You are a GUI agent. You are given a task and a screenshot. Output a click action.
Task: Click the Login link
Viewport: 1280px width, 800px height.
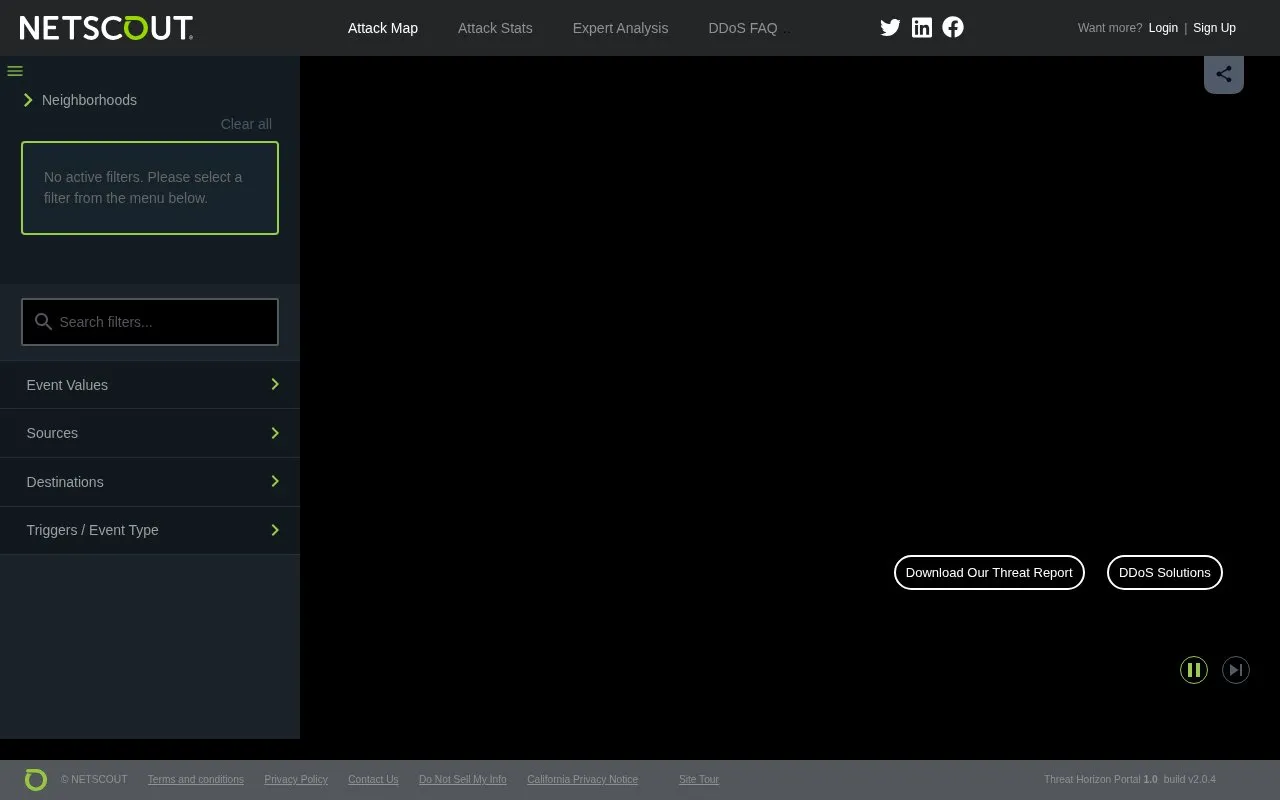[x=1163, y=28]
